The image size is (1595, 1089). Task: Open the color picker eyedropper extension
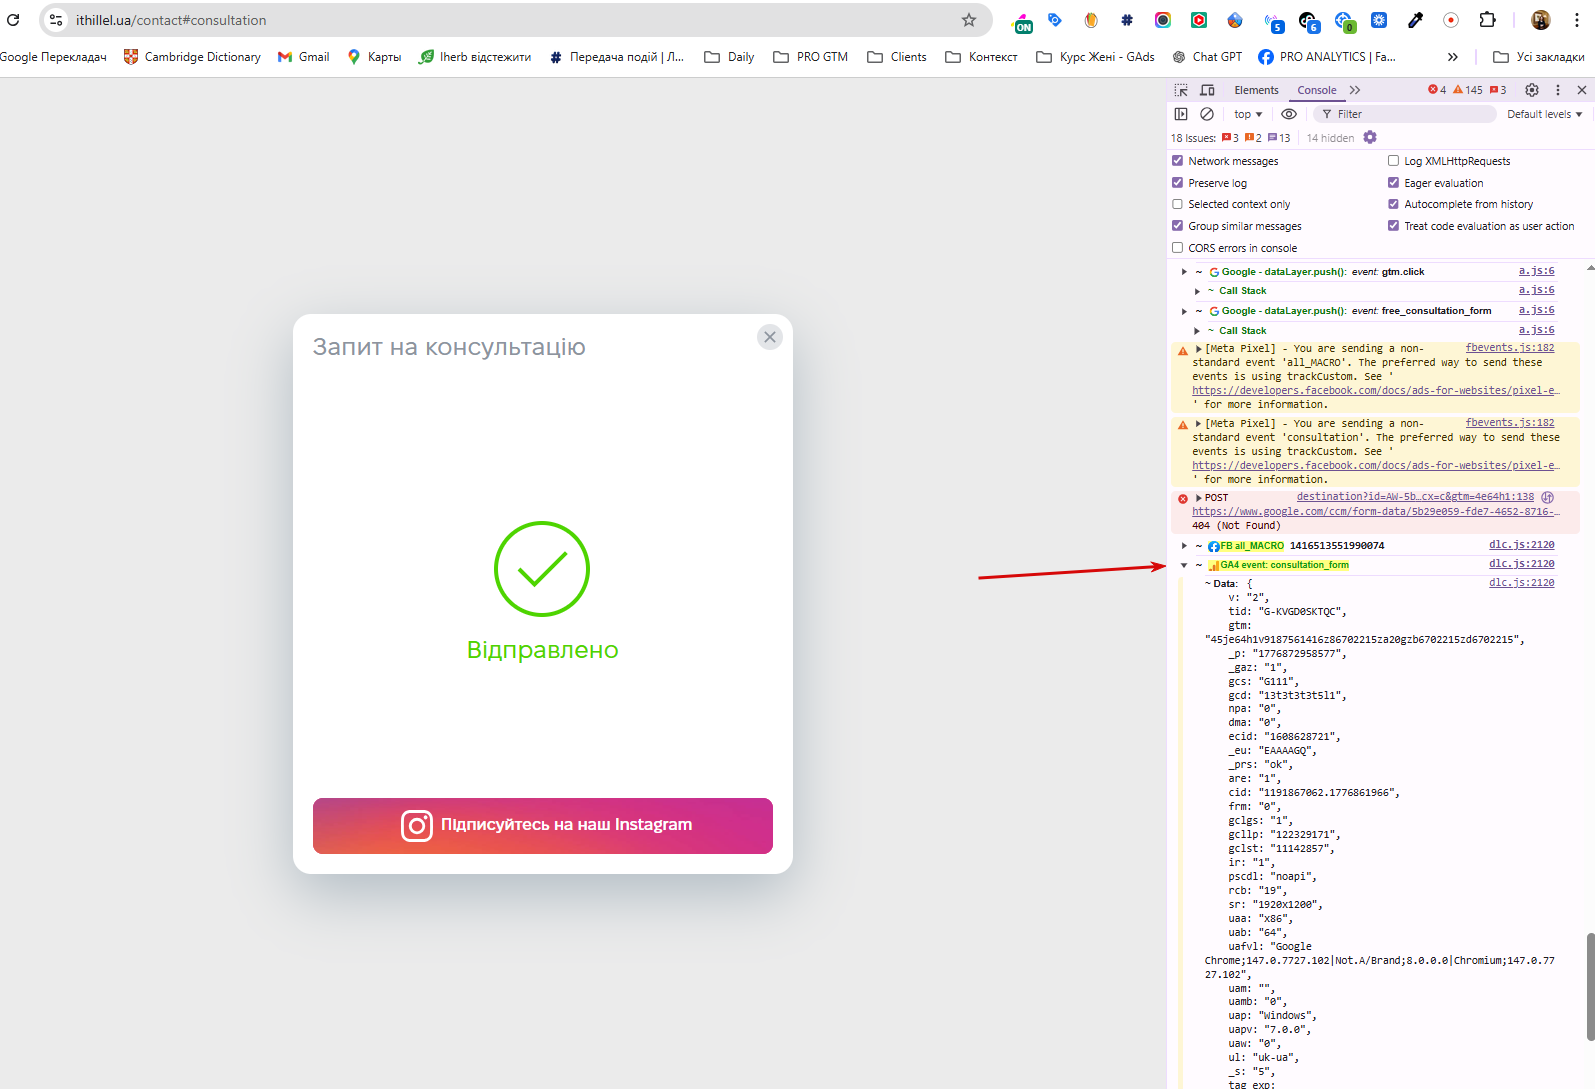click(x=1415, y=20)
